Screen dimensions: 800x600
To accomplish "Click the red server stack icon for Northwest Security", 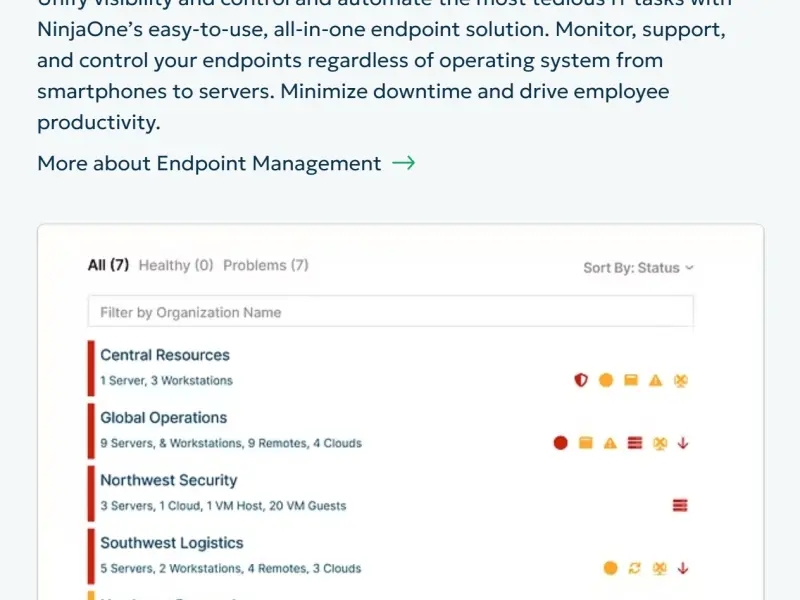I will pos(680,506).
